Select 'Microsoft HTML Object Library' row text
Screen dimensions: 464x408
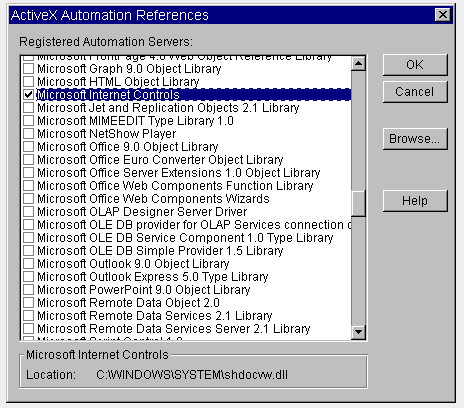coord(118,82)
